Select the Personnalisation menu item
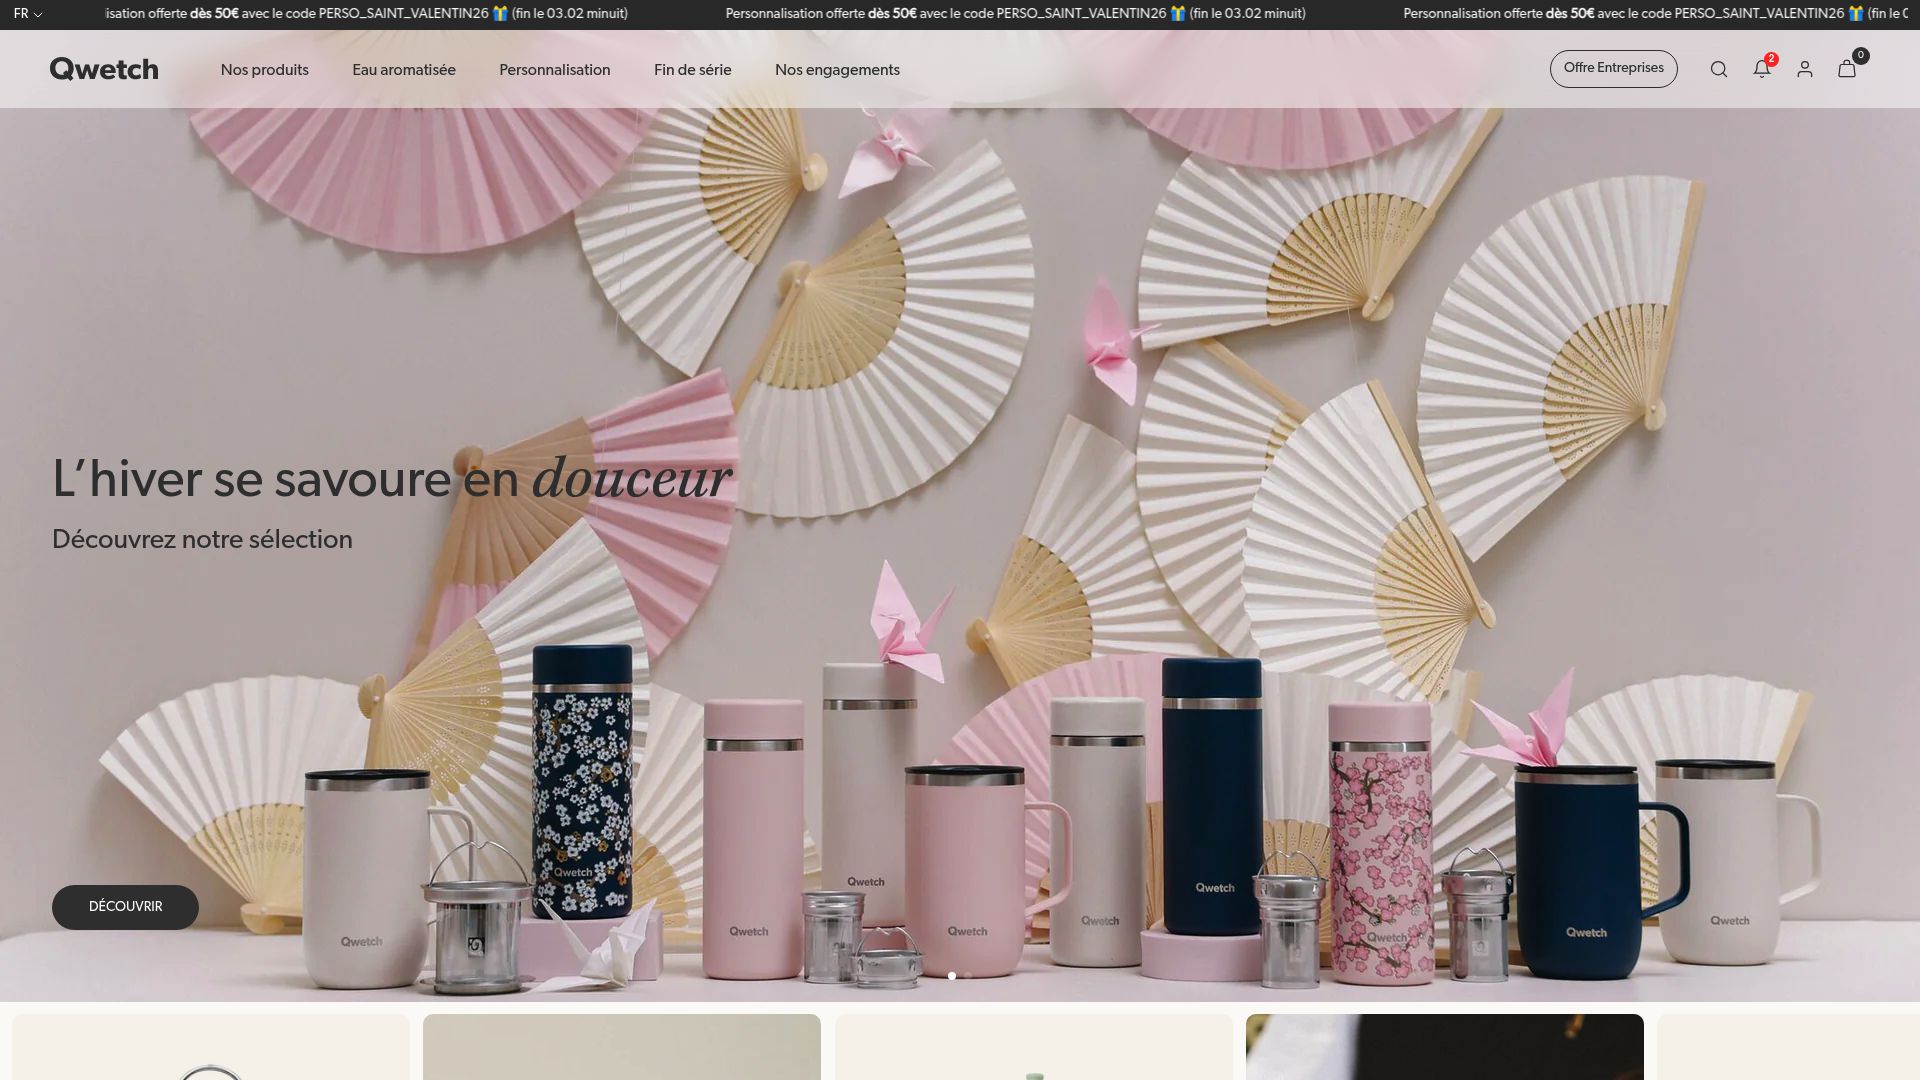The height and width of the screenshot is (1080, 1920). point(555,70)
